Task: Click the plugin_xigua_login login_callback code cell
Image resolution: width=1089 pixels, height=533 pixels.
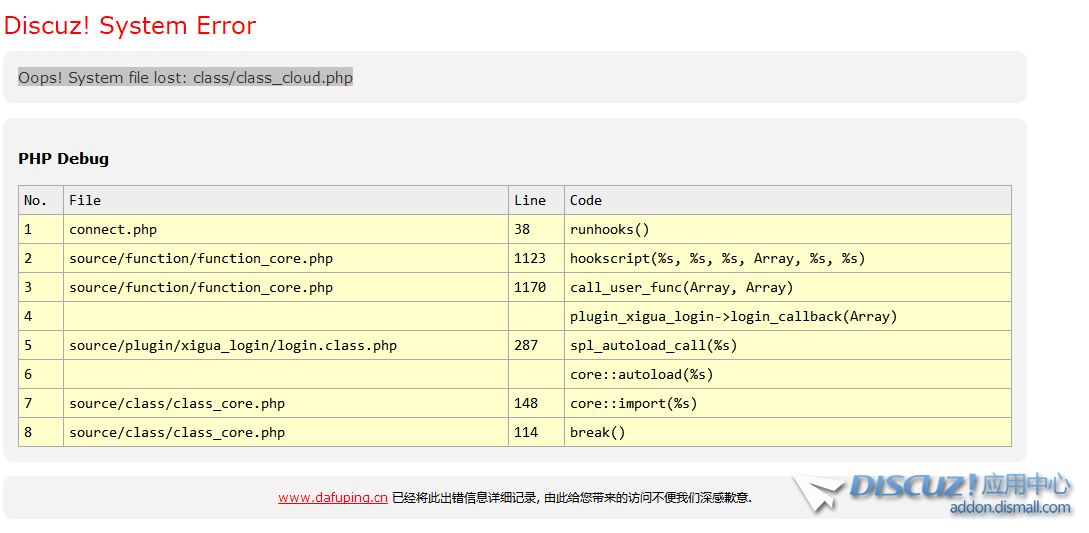Action: click(x=733, y=316)
